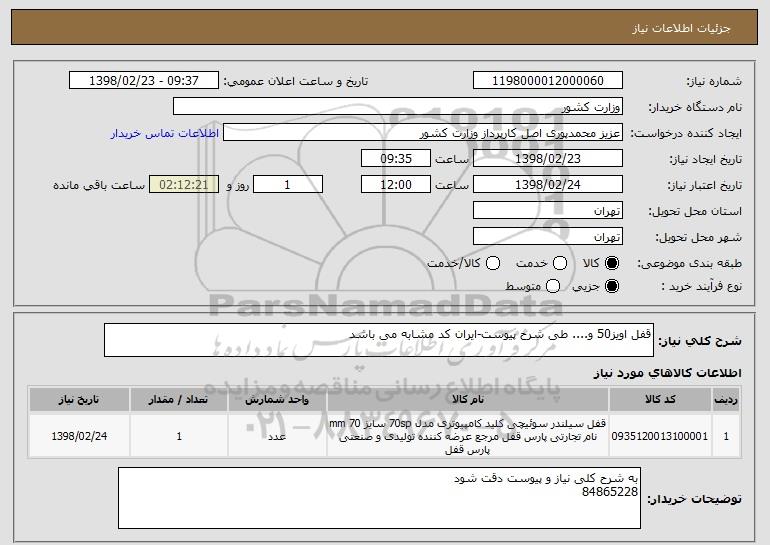Select the کالا radio button
The image size is (770, 545).
[x=611, y=264]
